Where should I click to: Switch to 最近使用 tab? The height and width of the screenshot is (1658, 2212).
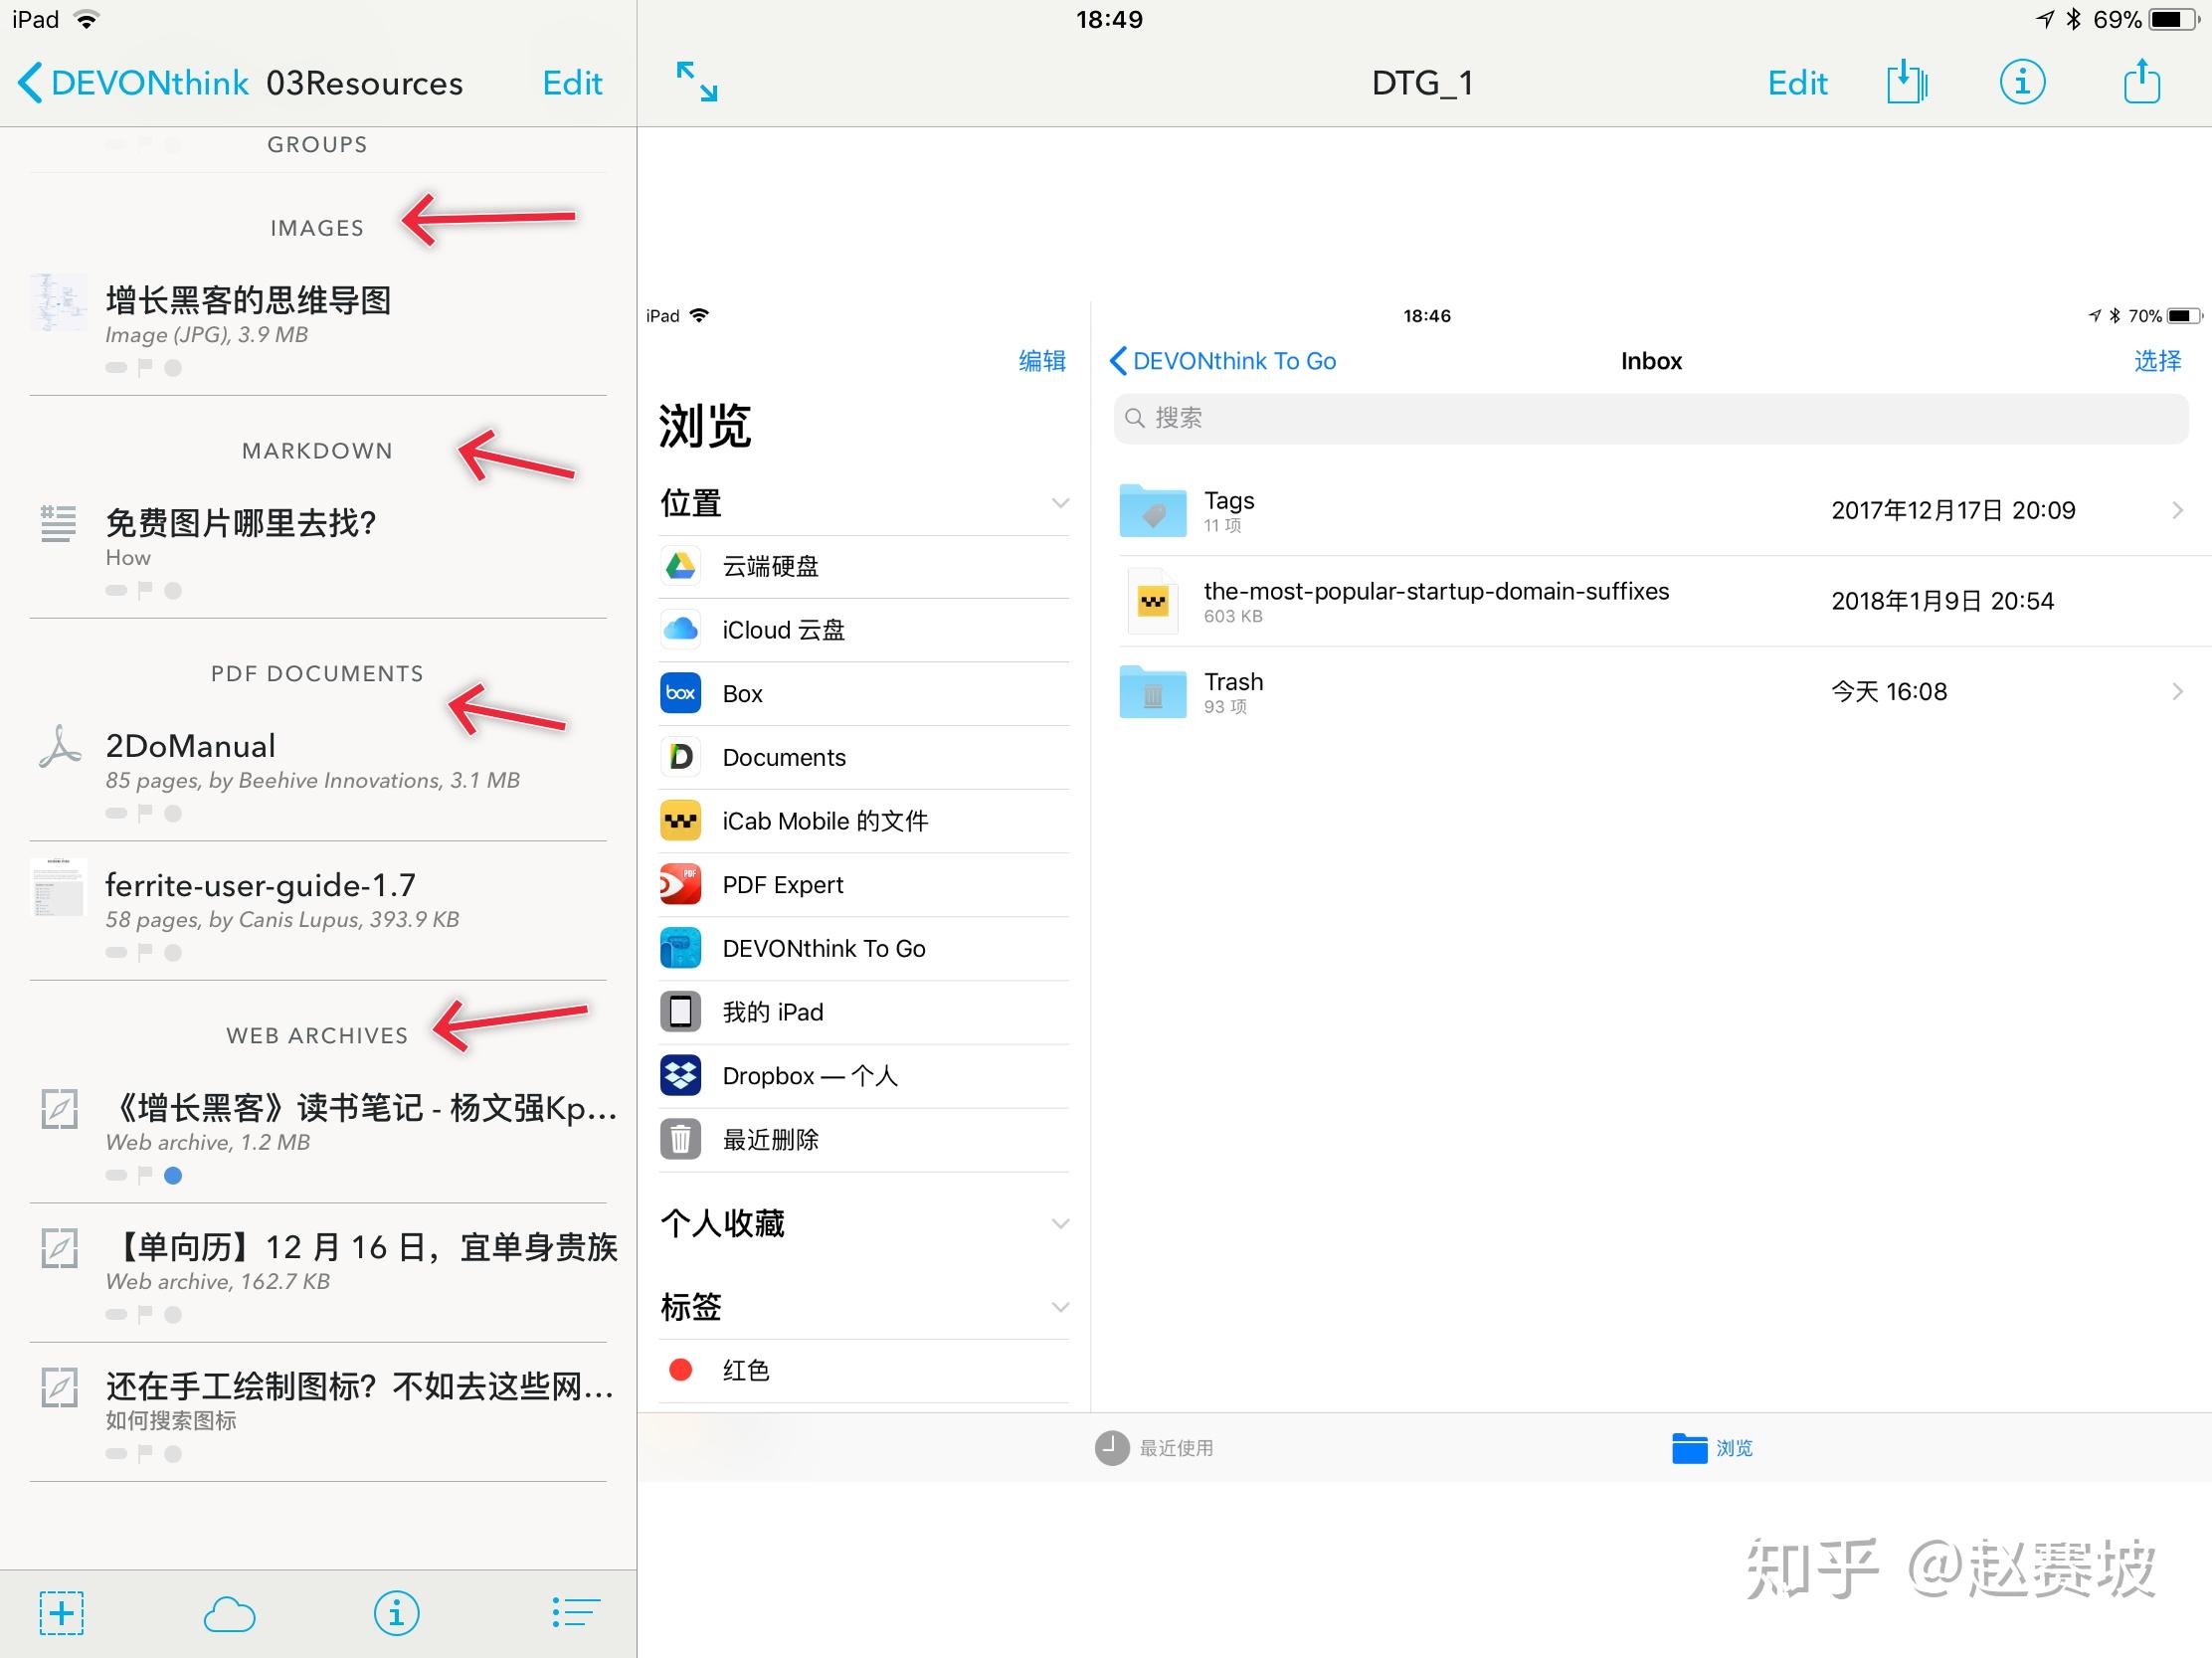pos(1153,1447)
